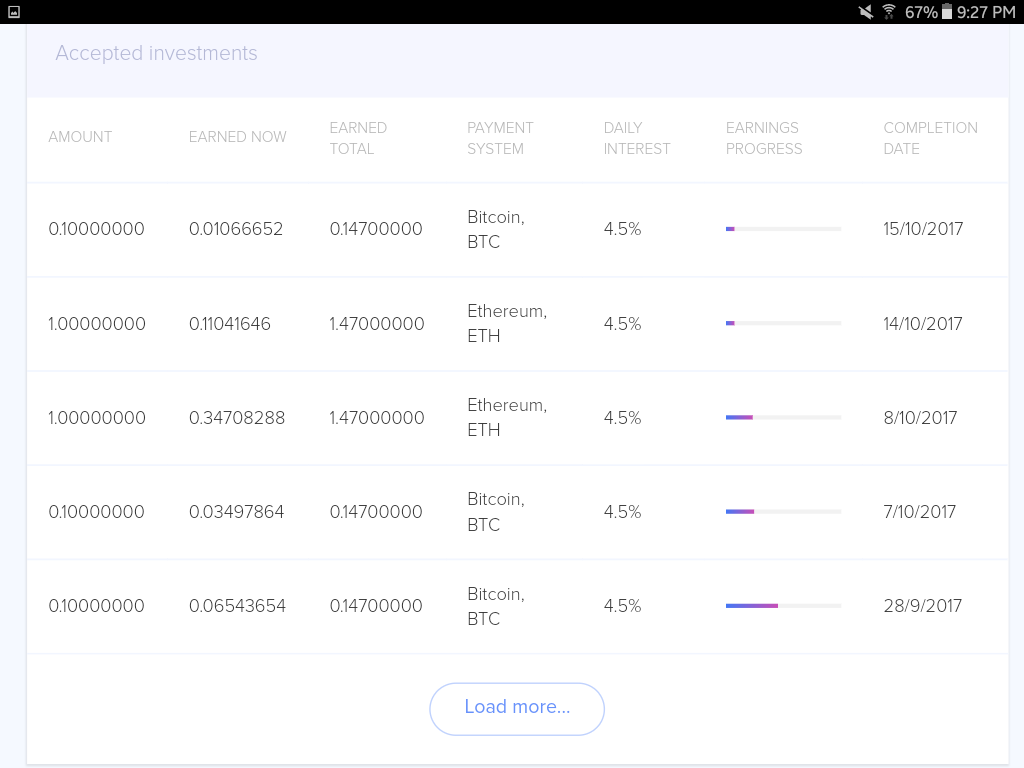1024x768 pixels.
Task: Sort by the Completion Date column header
Action: pyautogui.click(x=930, y=138)
